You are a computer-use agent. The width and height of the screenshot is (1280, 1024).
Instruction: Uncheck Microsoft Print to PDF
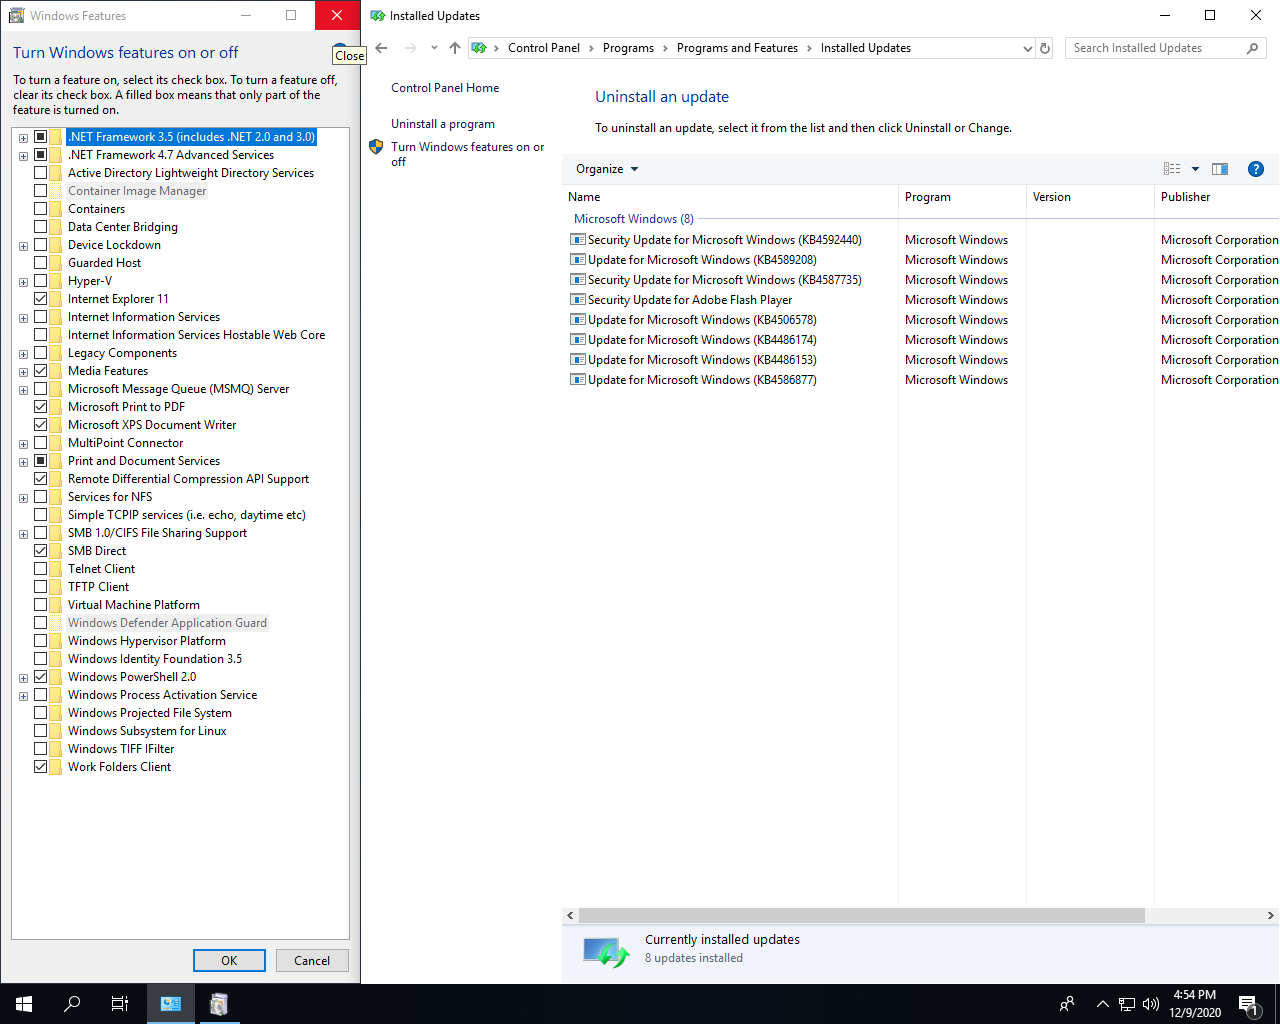click(x=41, y=407)
